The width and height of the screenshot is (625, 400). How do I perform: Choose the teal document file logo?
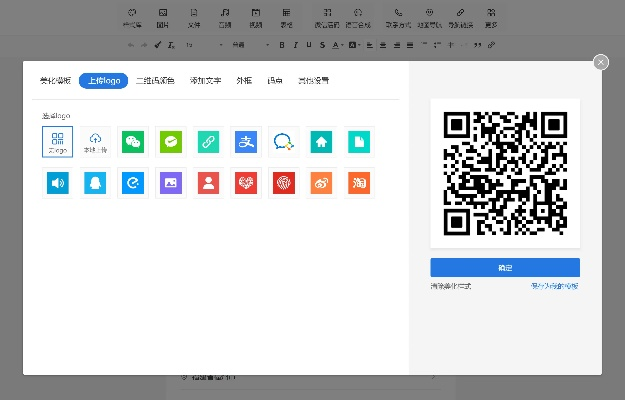359,142
